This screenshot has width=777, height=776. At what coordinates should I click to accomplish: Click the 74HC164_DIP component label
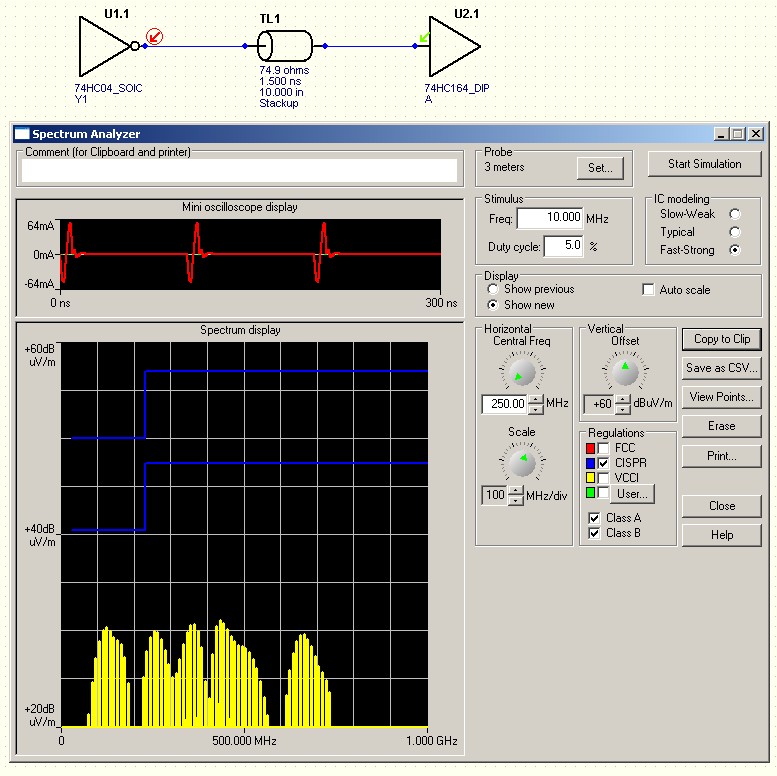(457, 88)
